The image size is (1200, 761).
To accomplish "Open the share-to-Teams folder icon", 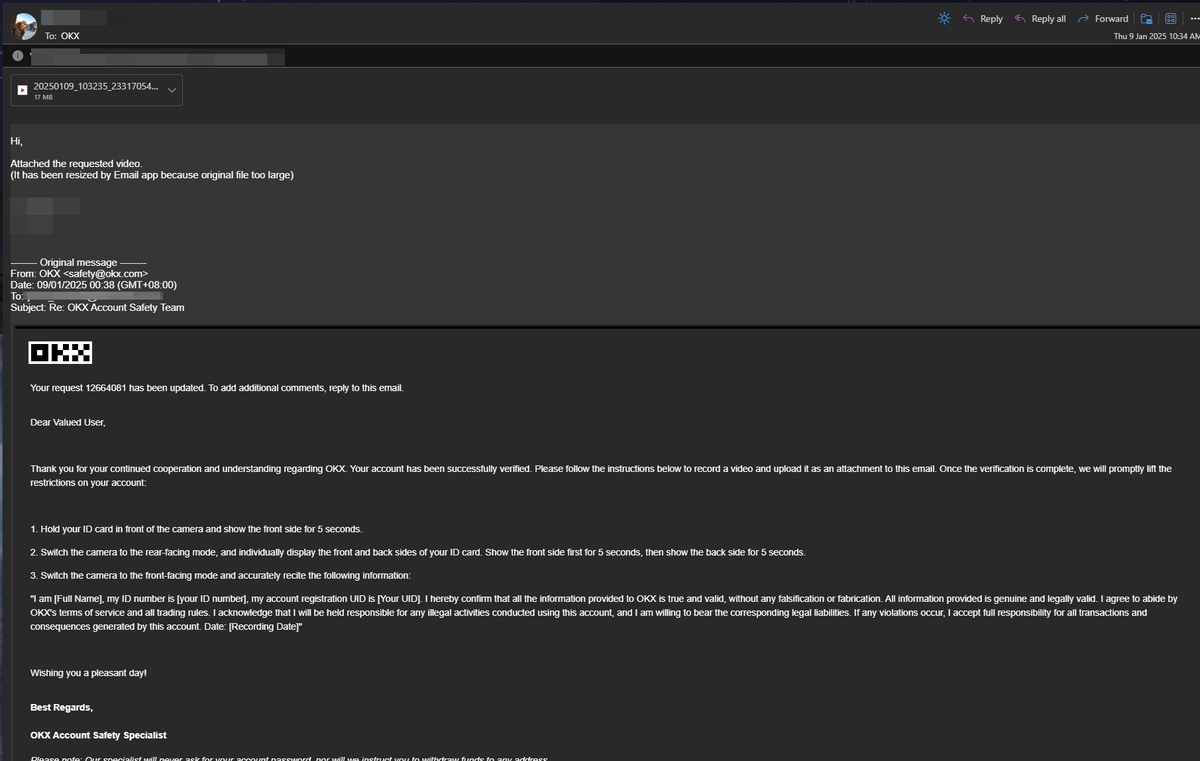I will click(1147, 18).
